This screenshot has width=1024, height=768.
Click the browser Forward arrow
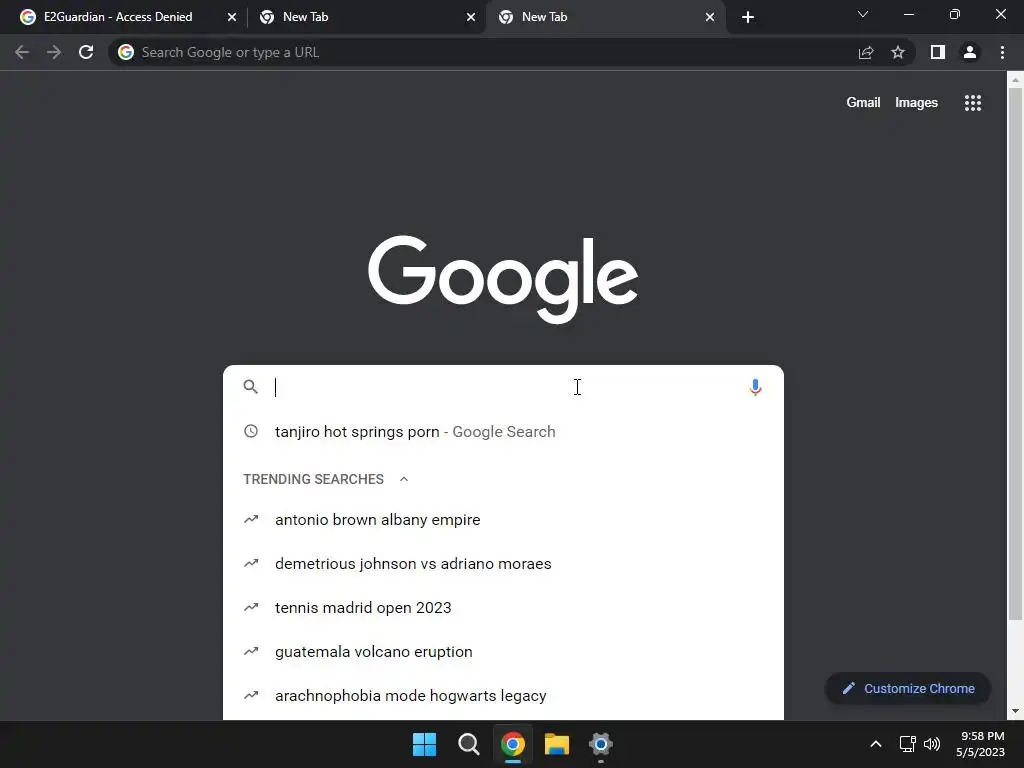point(54,52)
